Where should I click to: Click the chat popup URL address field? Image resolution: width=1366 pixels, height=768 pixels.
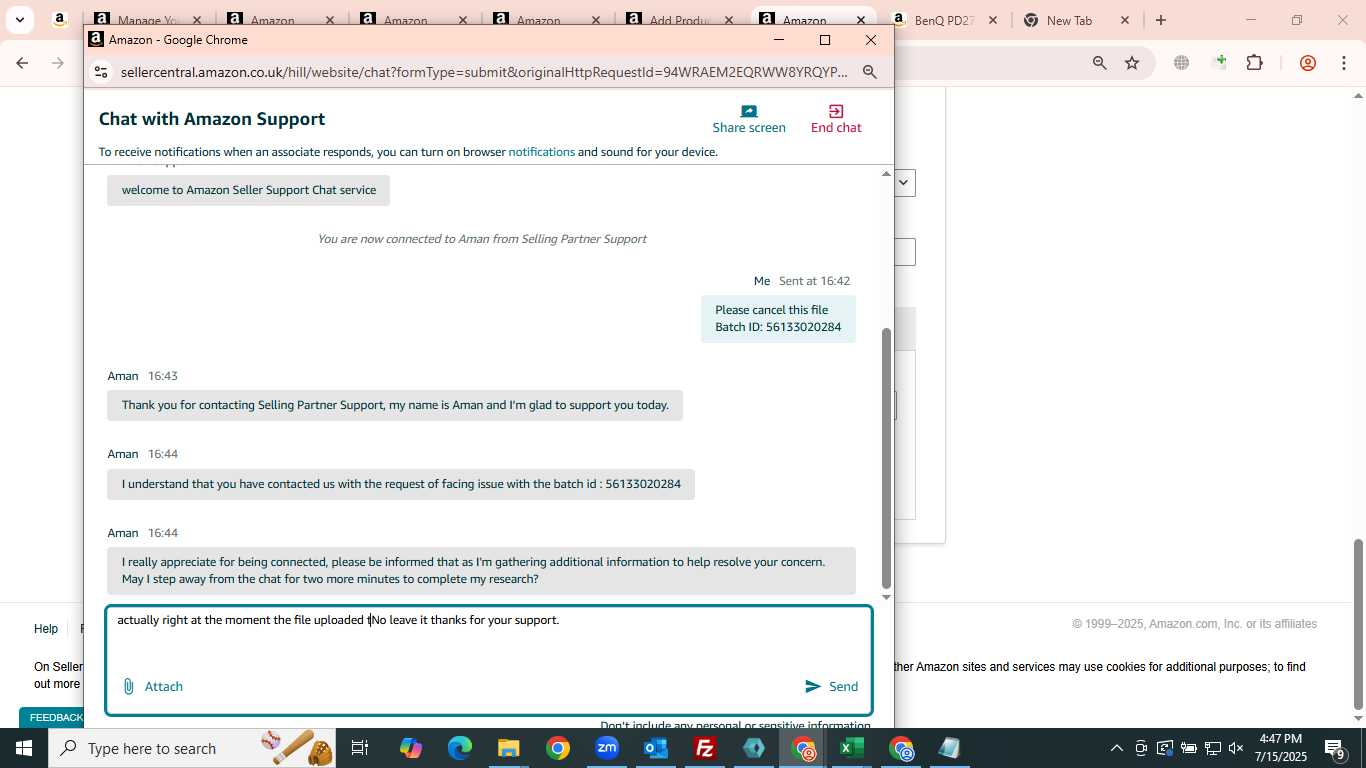(484, 72)
